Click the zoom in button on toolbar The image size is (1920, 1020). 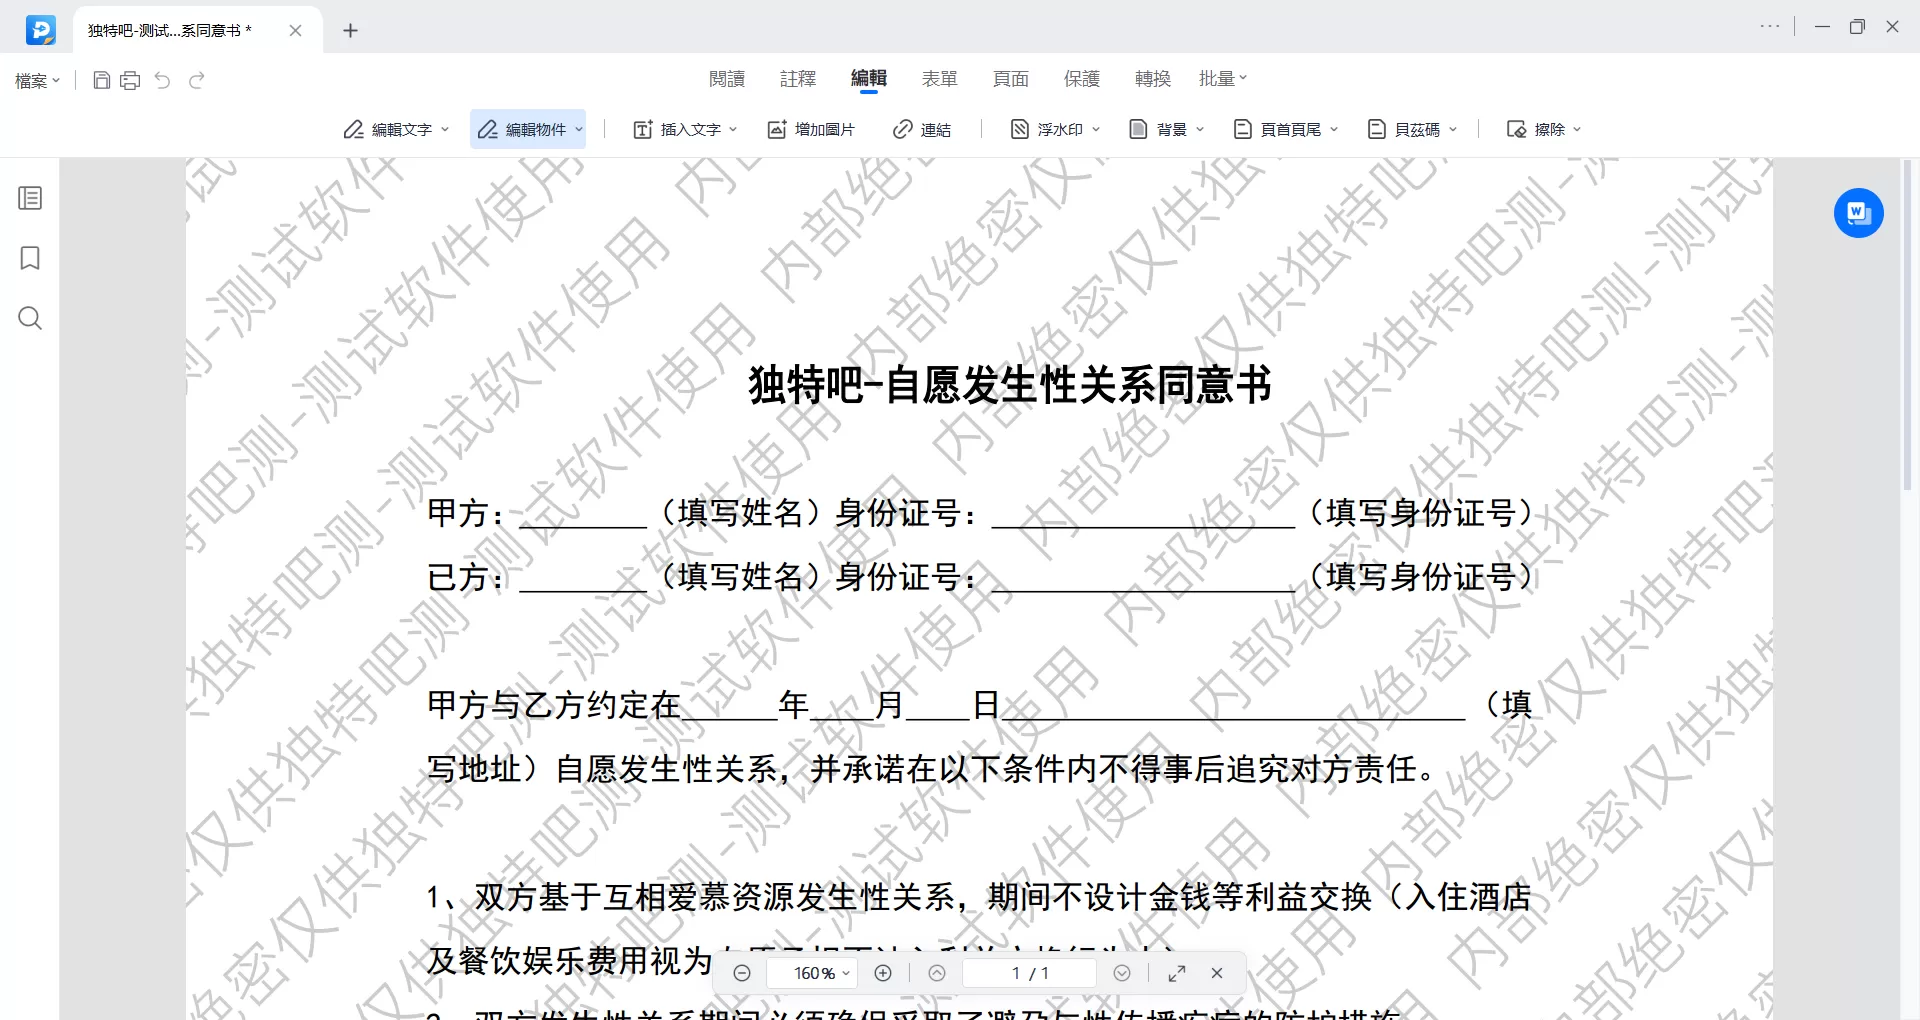pos(883,973)
